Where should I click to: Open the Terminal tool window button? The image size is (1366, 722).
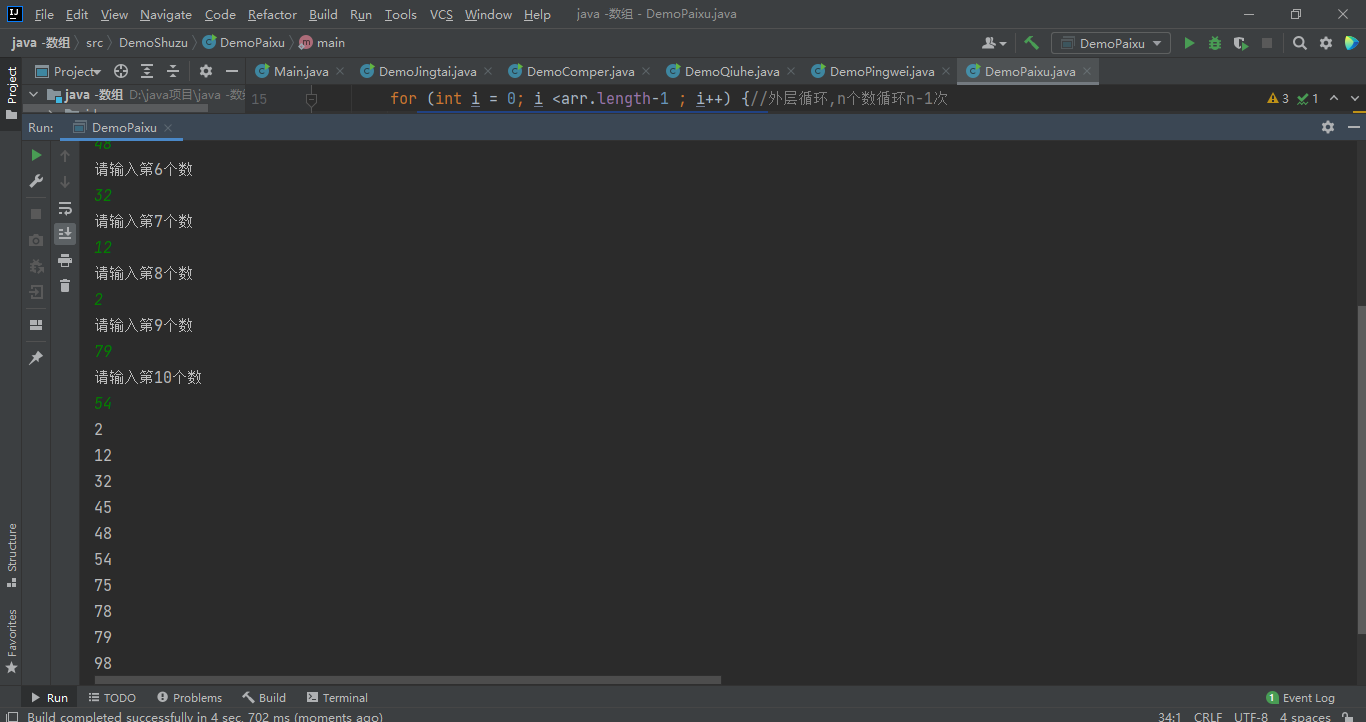[337, 698]
